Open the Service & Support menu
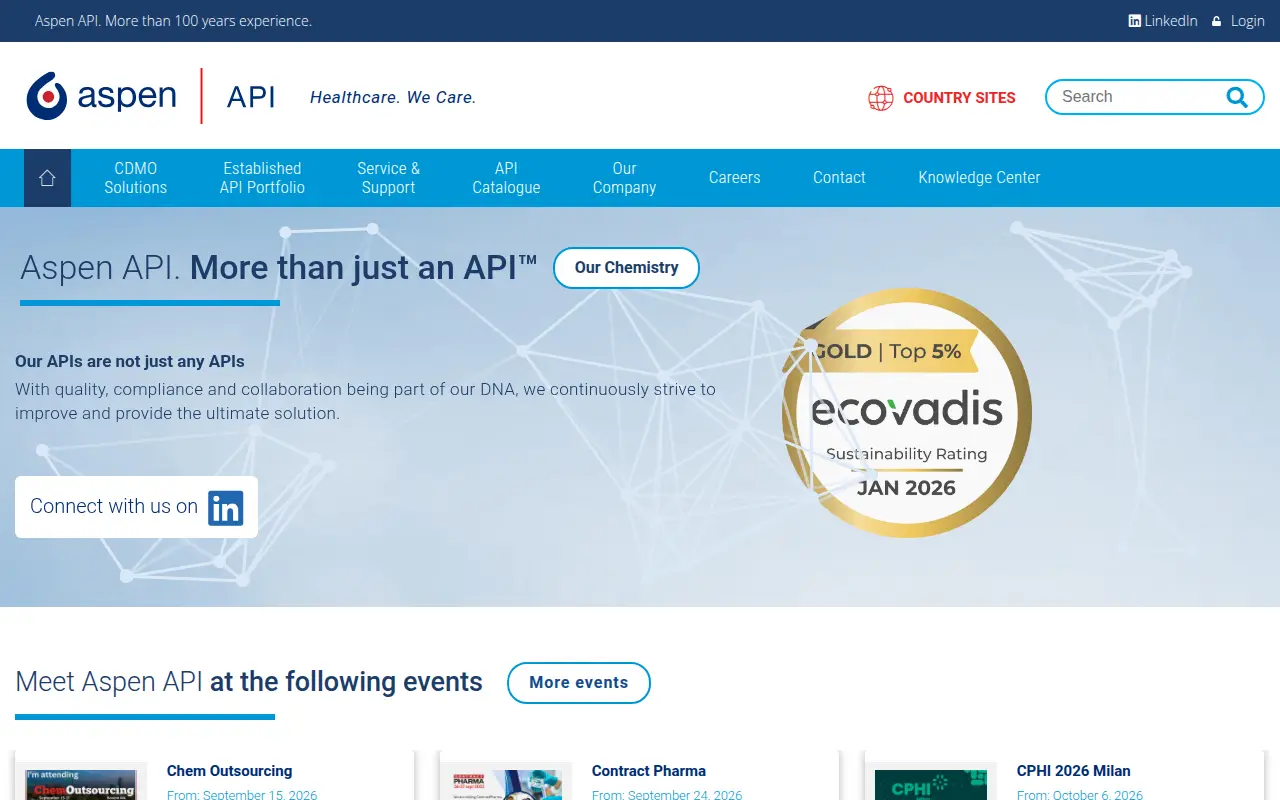 [388, 178]
